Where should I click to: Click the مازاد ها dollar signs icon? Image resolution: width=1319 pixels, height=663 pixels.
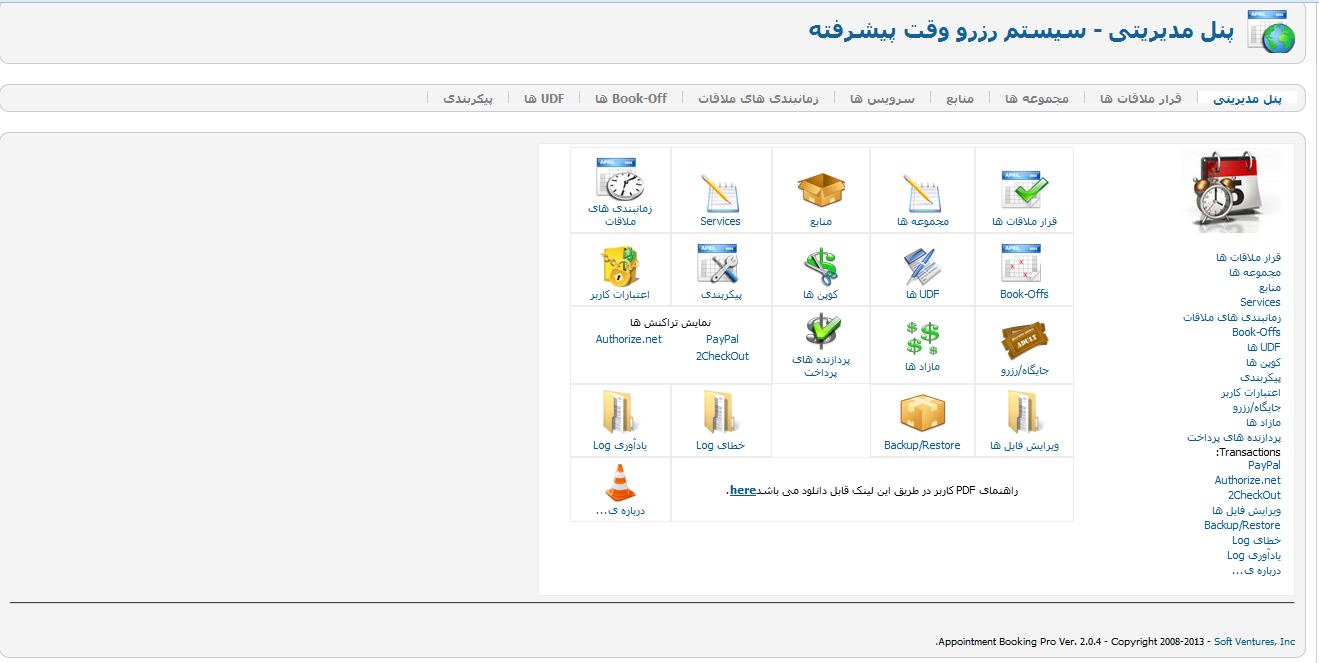click(922, 338)
